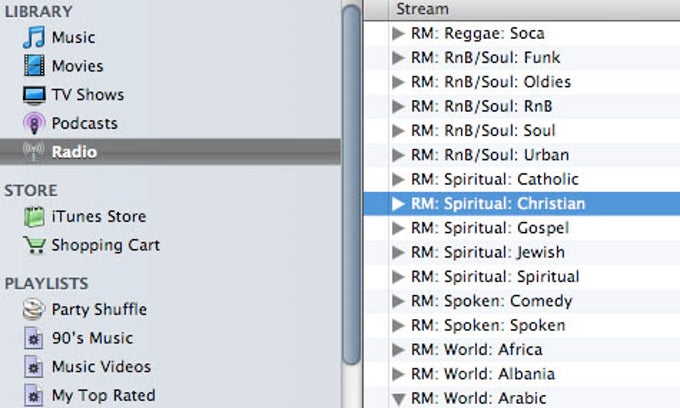Select the row text RM: World: Africa

point(477,349)
